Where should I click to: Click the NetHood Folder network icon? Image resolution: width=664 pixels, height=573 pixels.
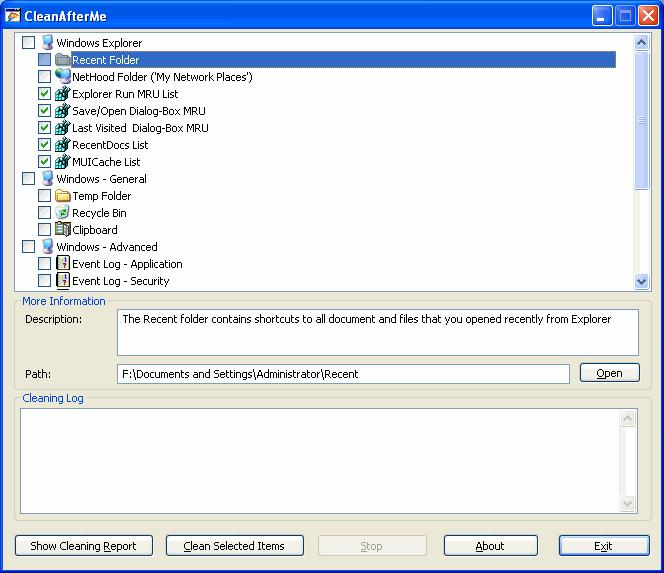pyautogui.click(x=62, y=77)
